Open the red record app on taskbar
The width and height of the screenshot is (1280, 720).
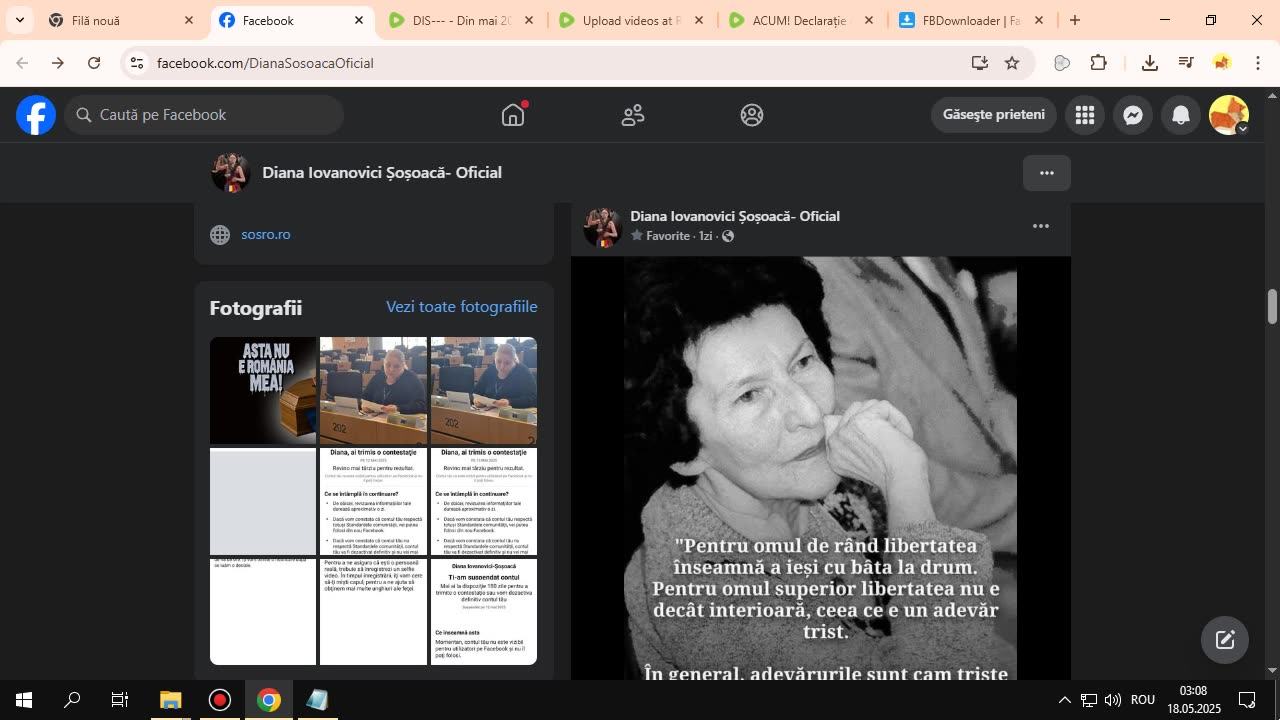click(220, 700)
